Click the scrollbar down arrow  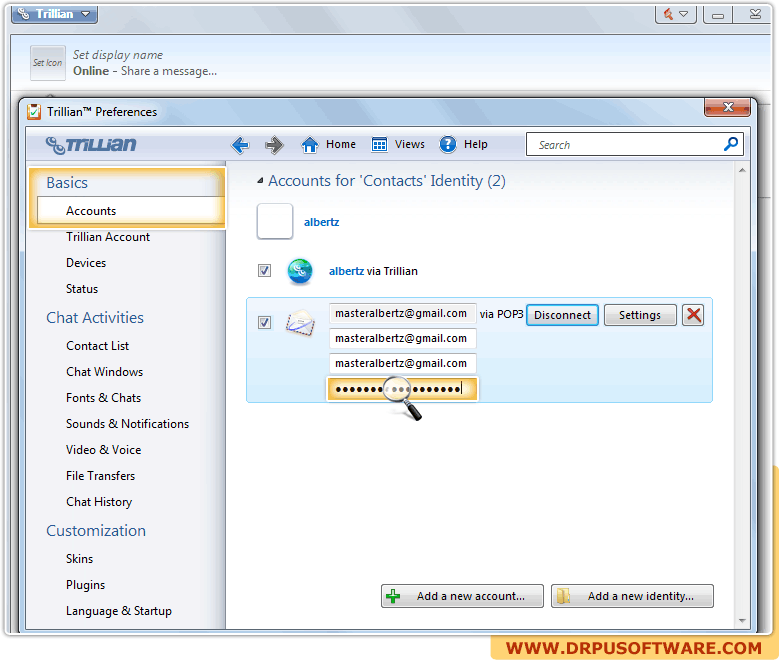coord(742,620)
